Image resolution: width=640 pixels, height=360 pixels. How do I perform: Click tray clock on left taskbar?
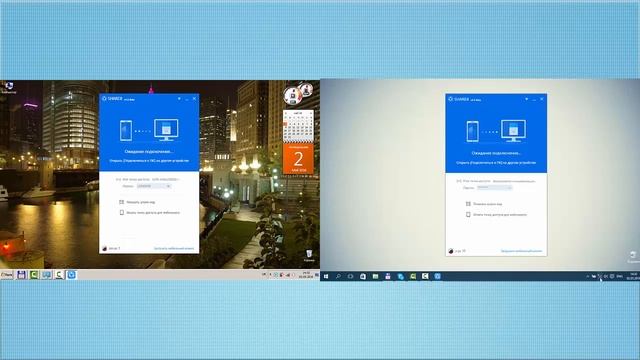coord(306,275)
